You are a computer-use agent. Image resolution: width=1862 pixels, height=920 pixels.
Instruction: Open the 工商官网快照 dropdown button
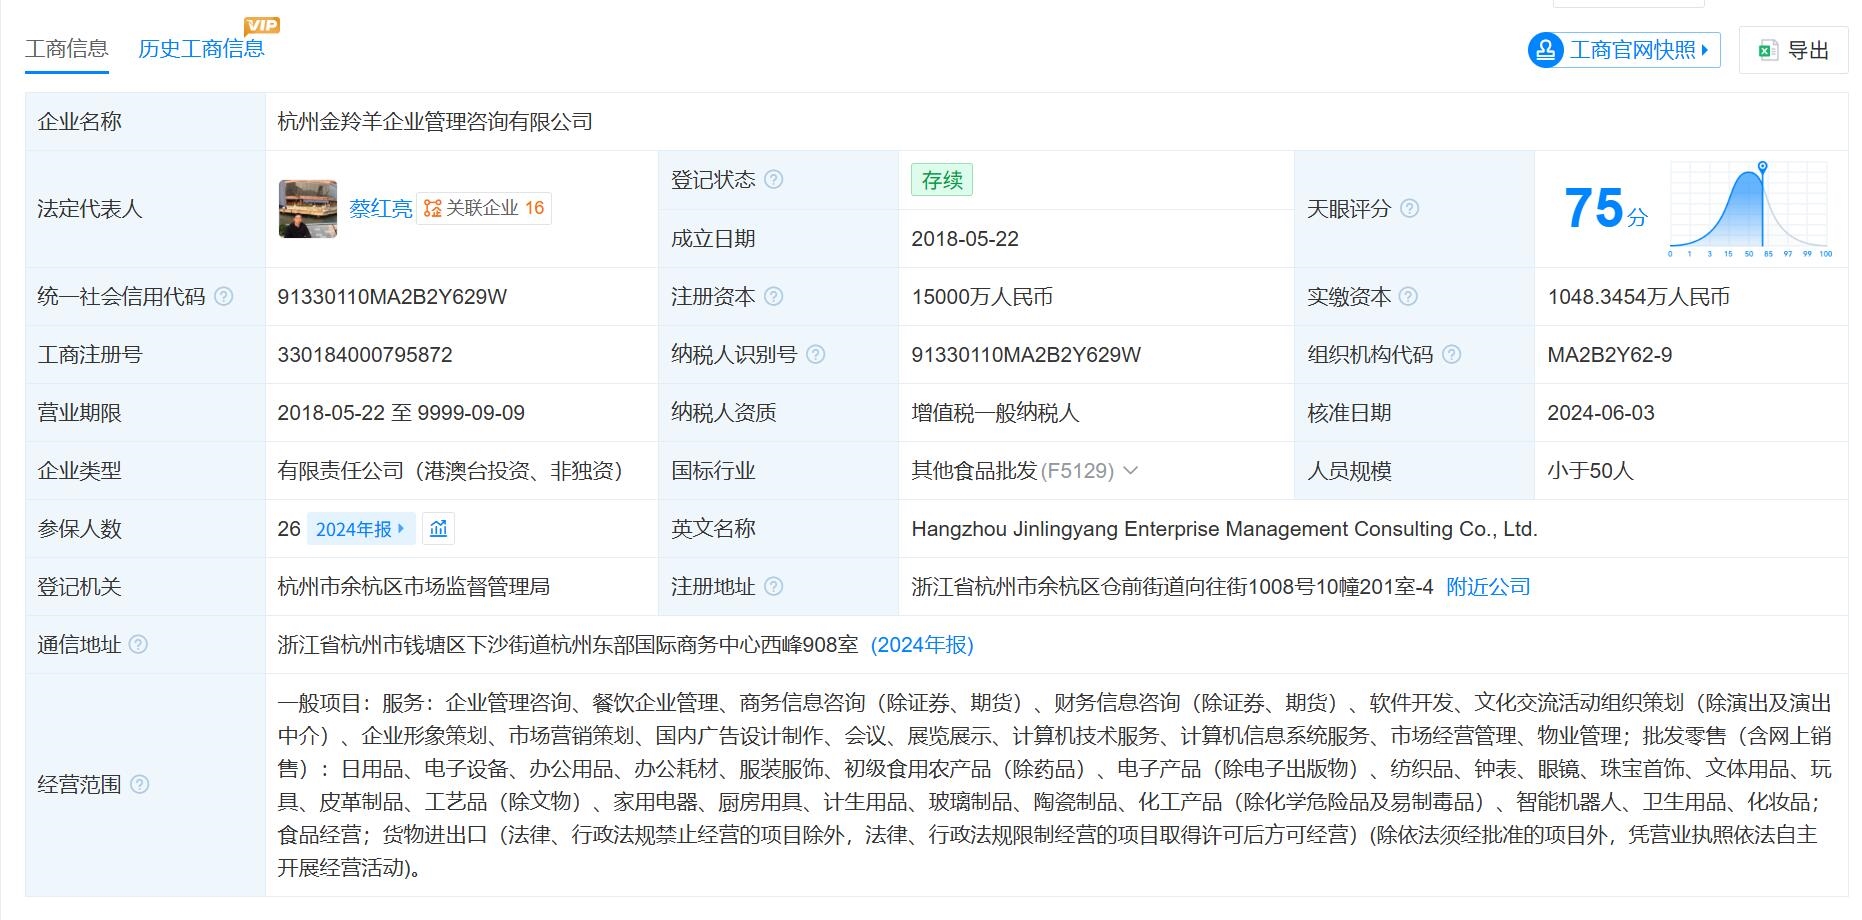tap(1624, 50)
